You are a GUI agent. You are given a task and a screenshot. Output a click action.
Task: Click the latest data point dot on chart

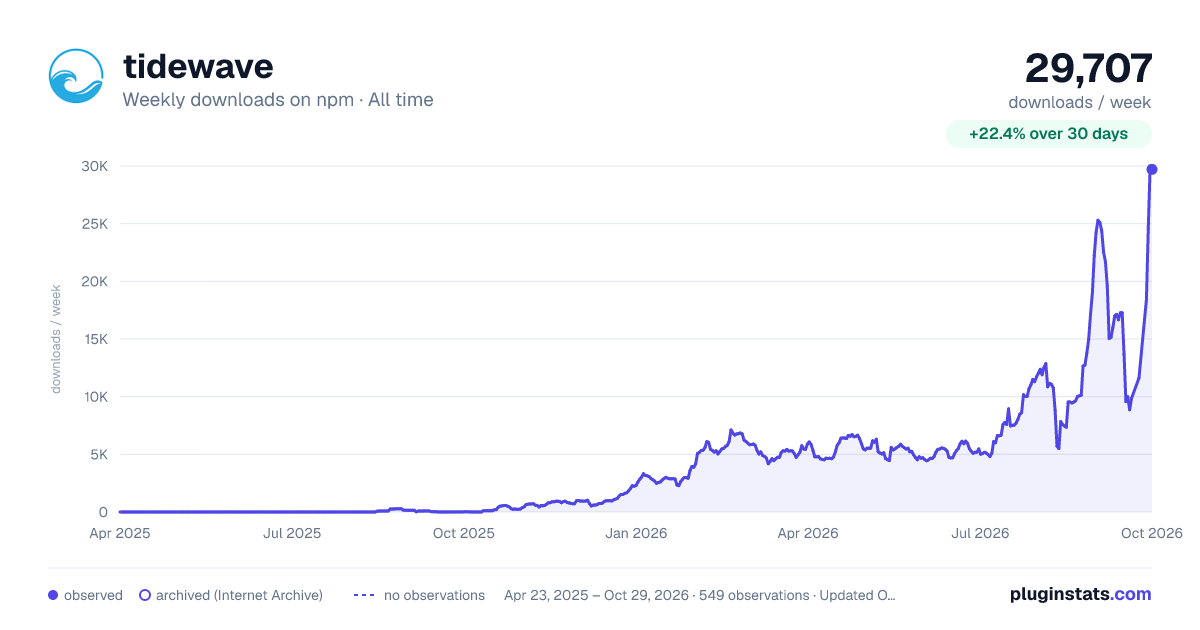pyautogui.click(x=1151, y=169)
